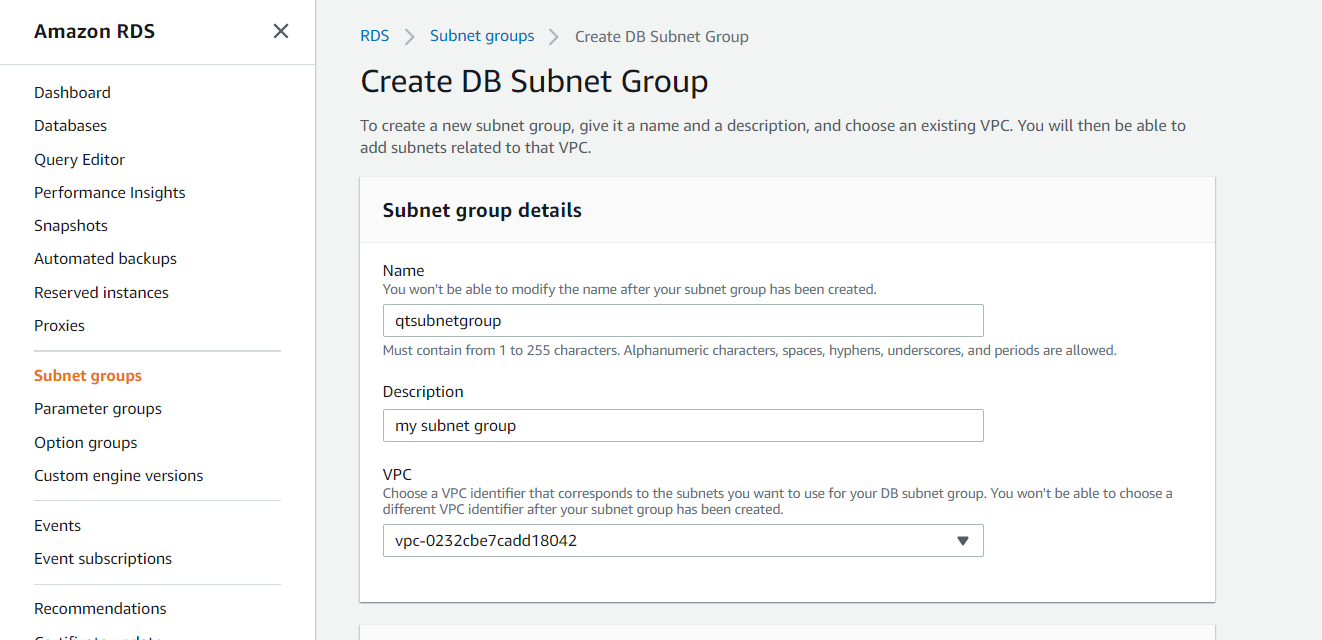Open the Events page
1322x640 pixels.
coord(57,525)
